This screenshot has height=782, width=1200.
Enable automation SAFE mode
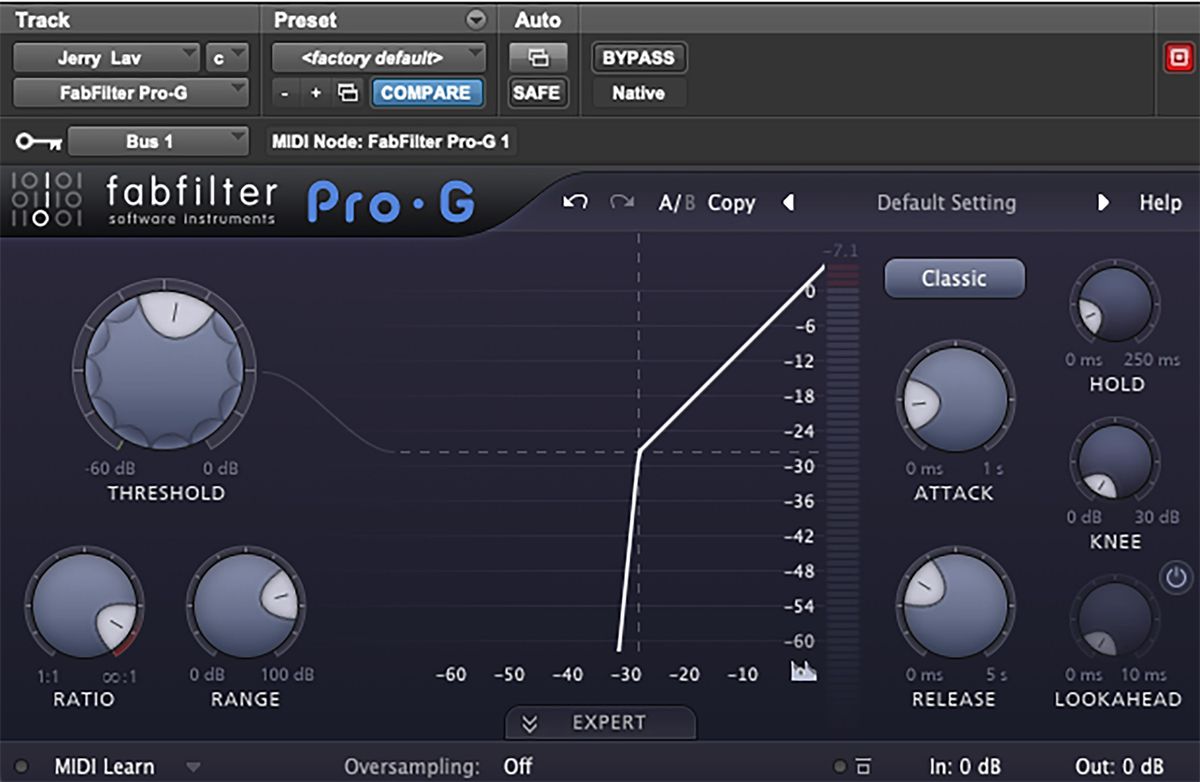tap(538, 93)
